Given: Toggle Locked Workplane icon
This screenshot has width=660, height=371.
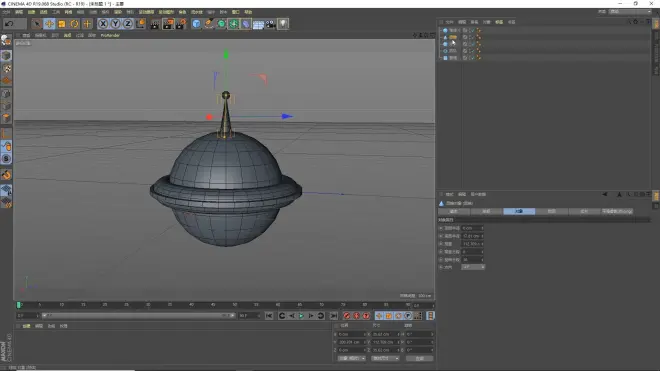Looking at the screenshot, I should [x=6, y=190].
